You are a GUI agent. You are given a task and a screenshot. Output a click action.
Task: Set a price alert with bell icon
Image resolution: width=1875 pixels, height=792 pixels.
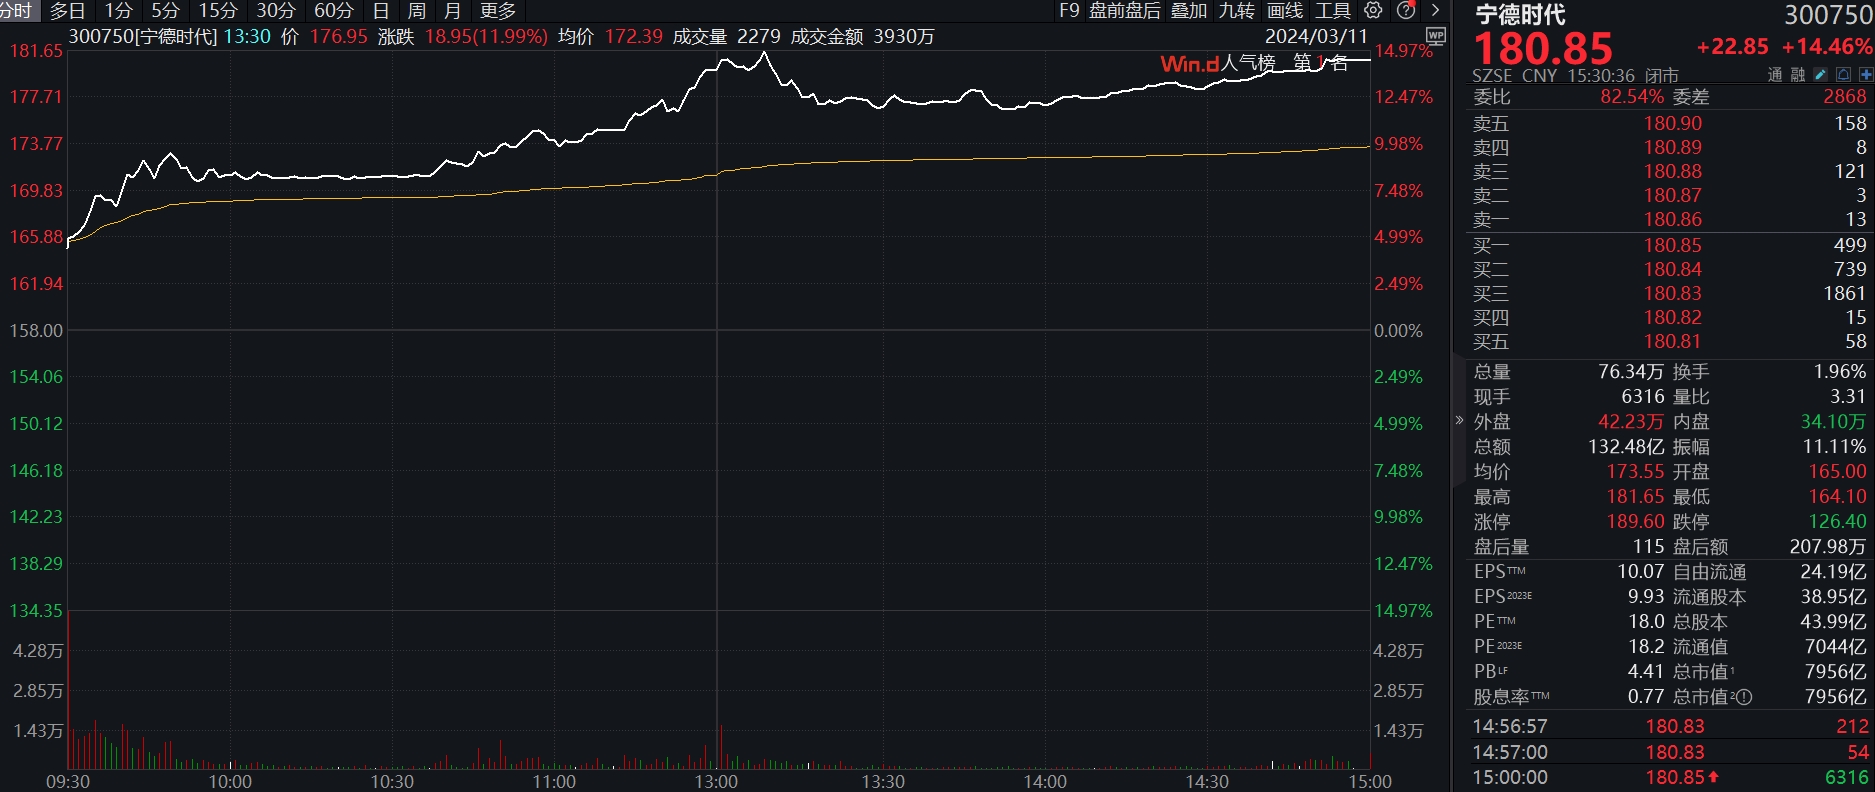pyautogui.click(x=1843, y=75)
